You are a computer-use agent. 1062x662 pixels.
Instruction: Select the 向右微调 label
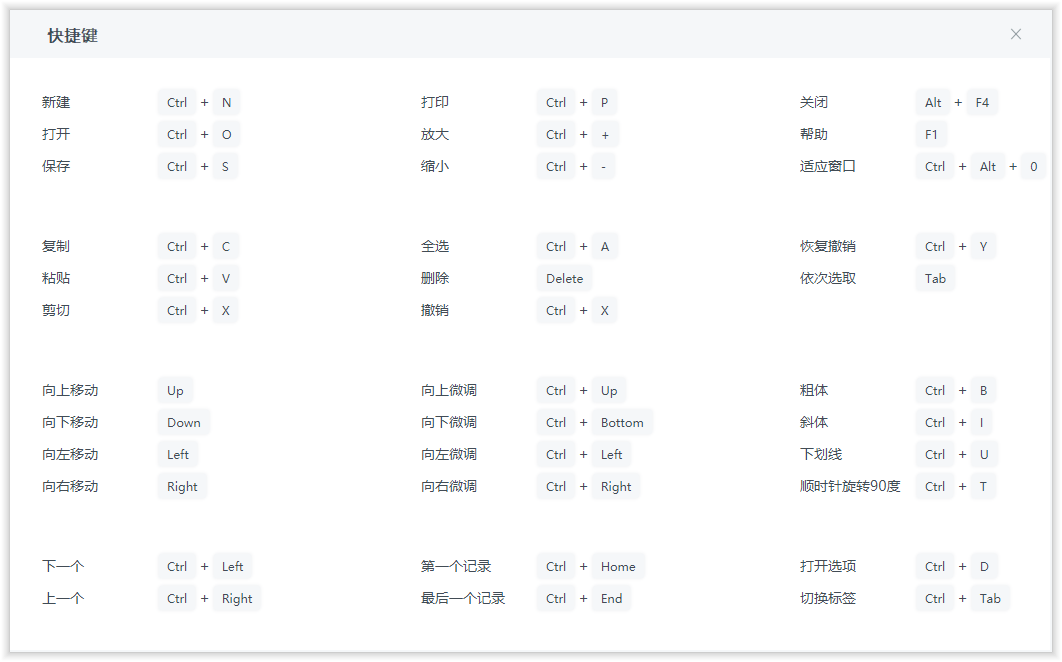click(x=449, y=486)
